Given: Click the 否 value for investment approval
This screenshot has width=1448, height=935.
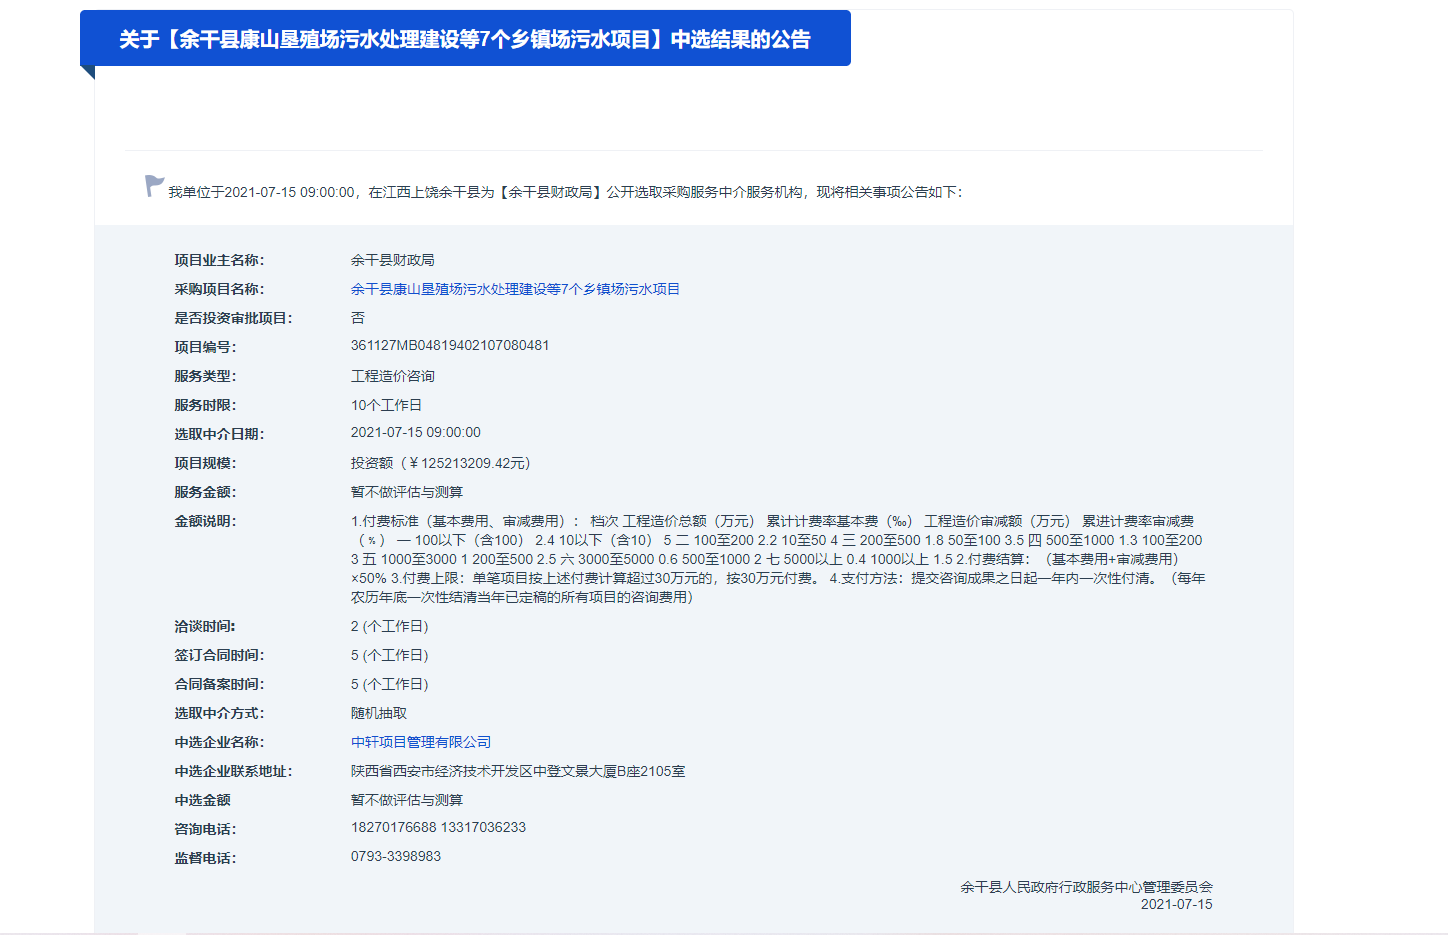Looking at the screenshot, I should (358, 318).
